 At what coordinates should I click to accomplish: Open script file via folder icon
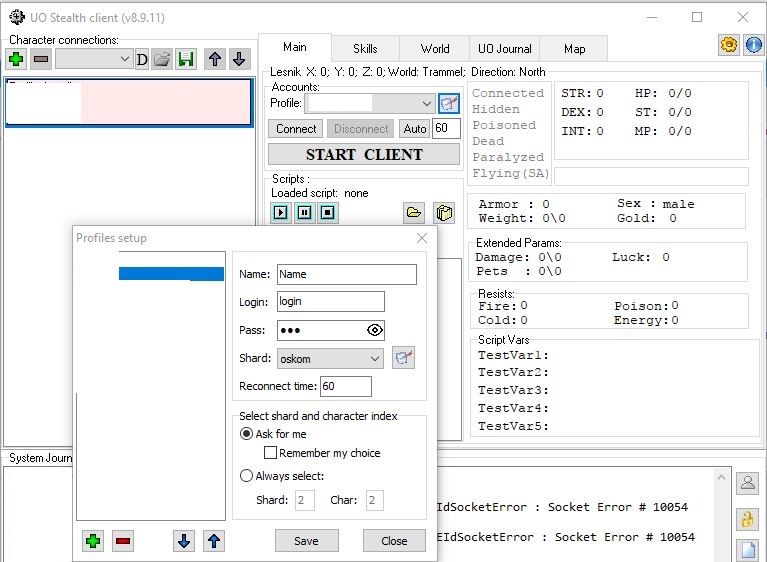tap(413, 213)
